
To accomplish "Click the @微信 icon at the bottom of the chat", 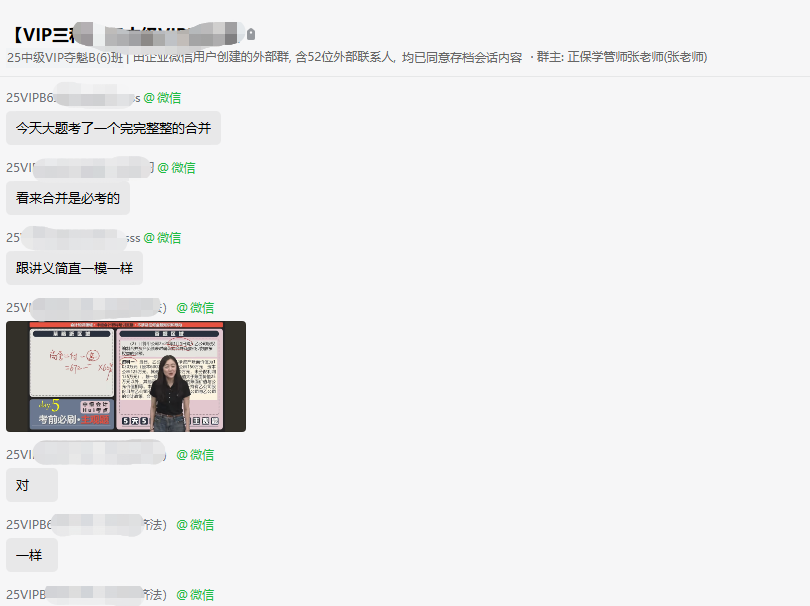I will 196,594.
